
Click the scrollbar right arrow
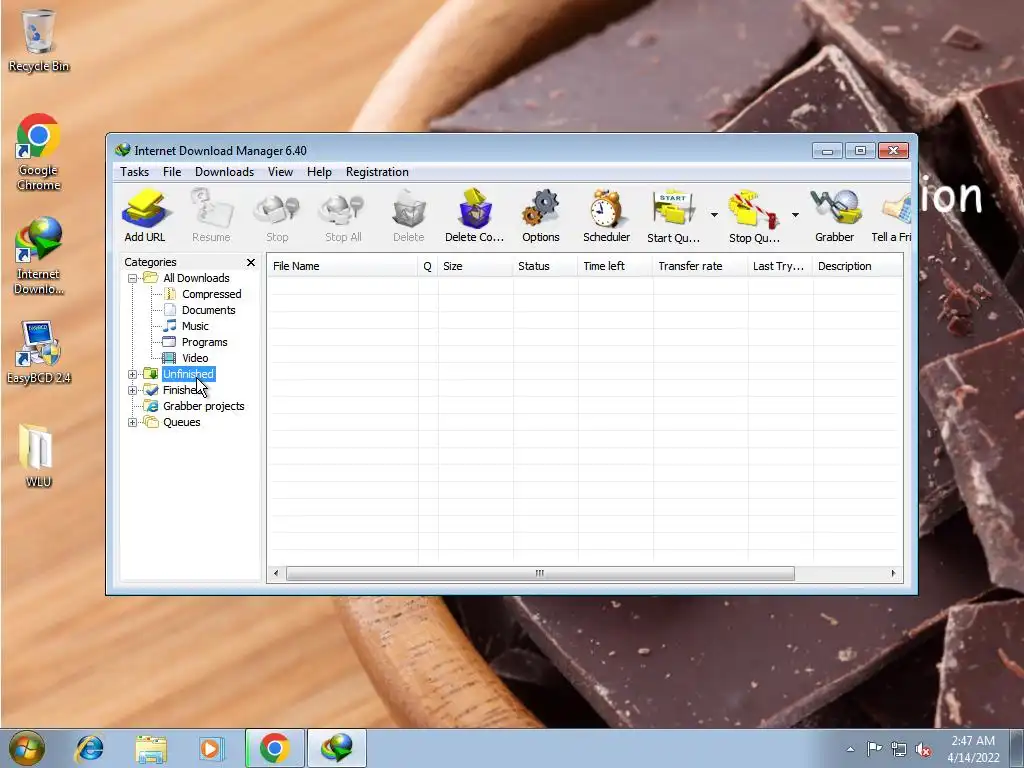coord(893,573)
